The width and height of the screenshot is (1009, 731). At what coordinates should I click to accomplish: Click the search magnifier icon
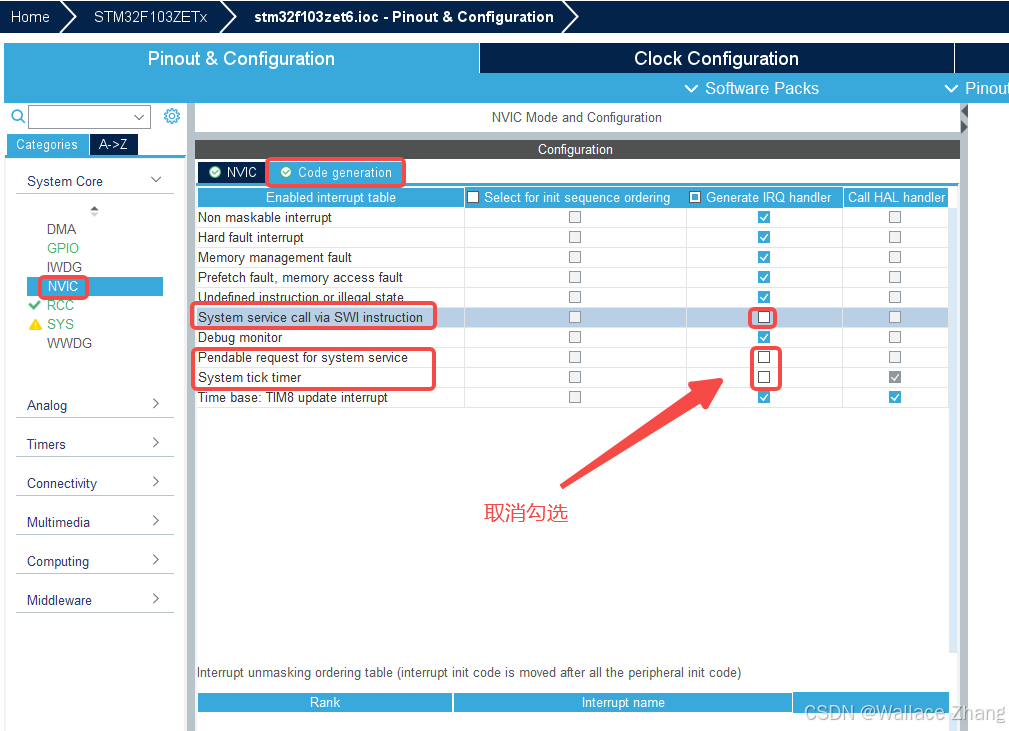pyautogui.click(x=18, y=116)
